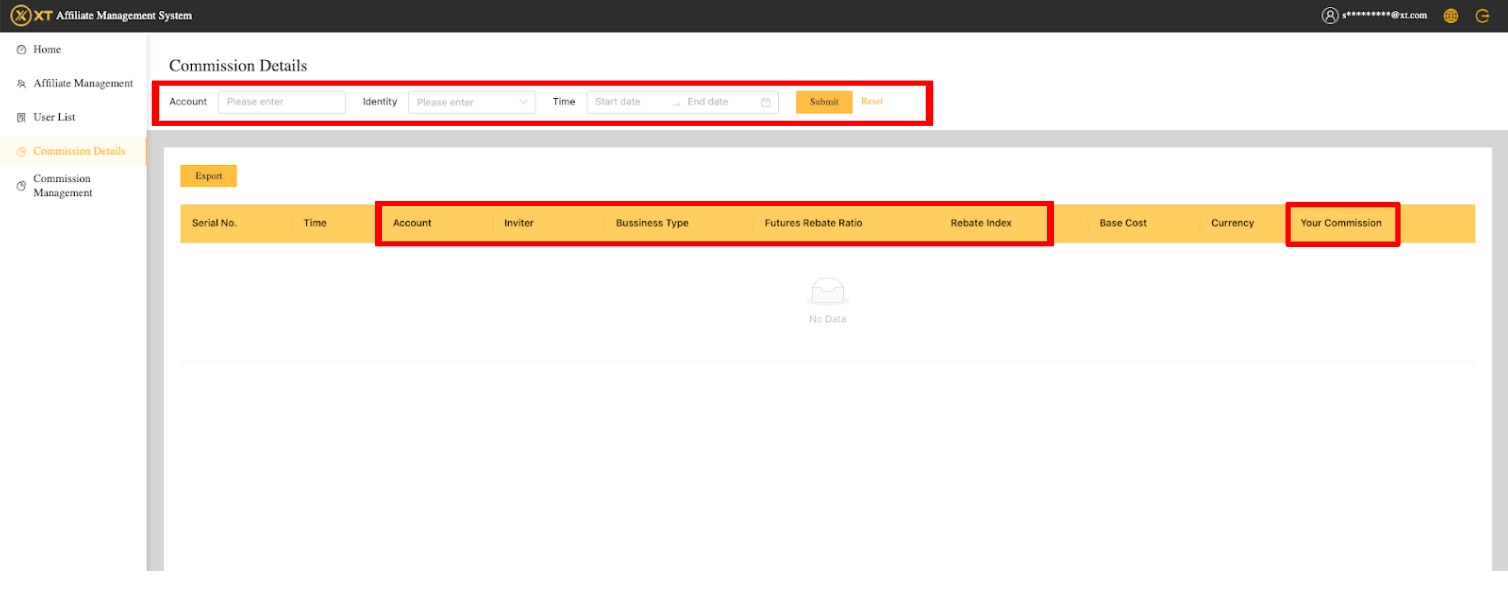
Task: Open the Start date picker
Action: pos(625,102)
